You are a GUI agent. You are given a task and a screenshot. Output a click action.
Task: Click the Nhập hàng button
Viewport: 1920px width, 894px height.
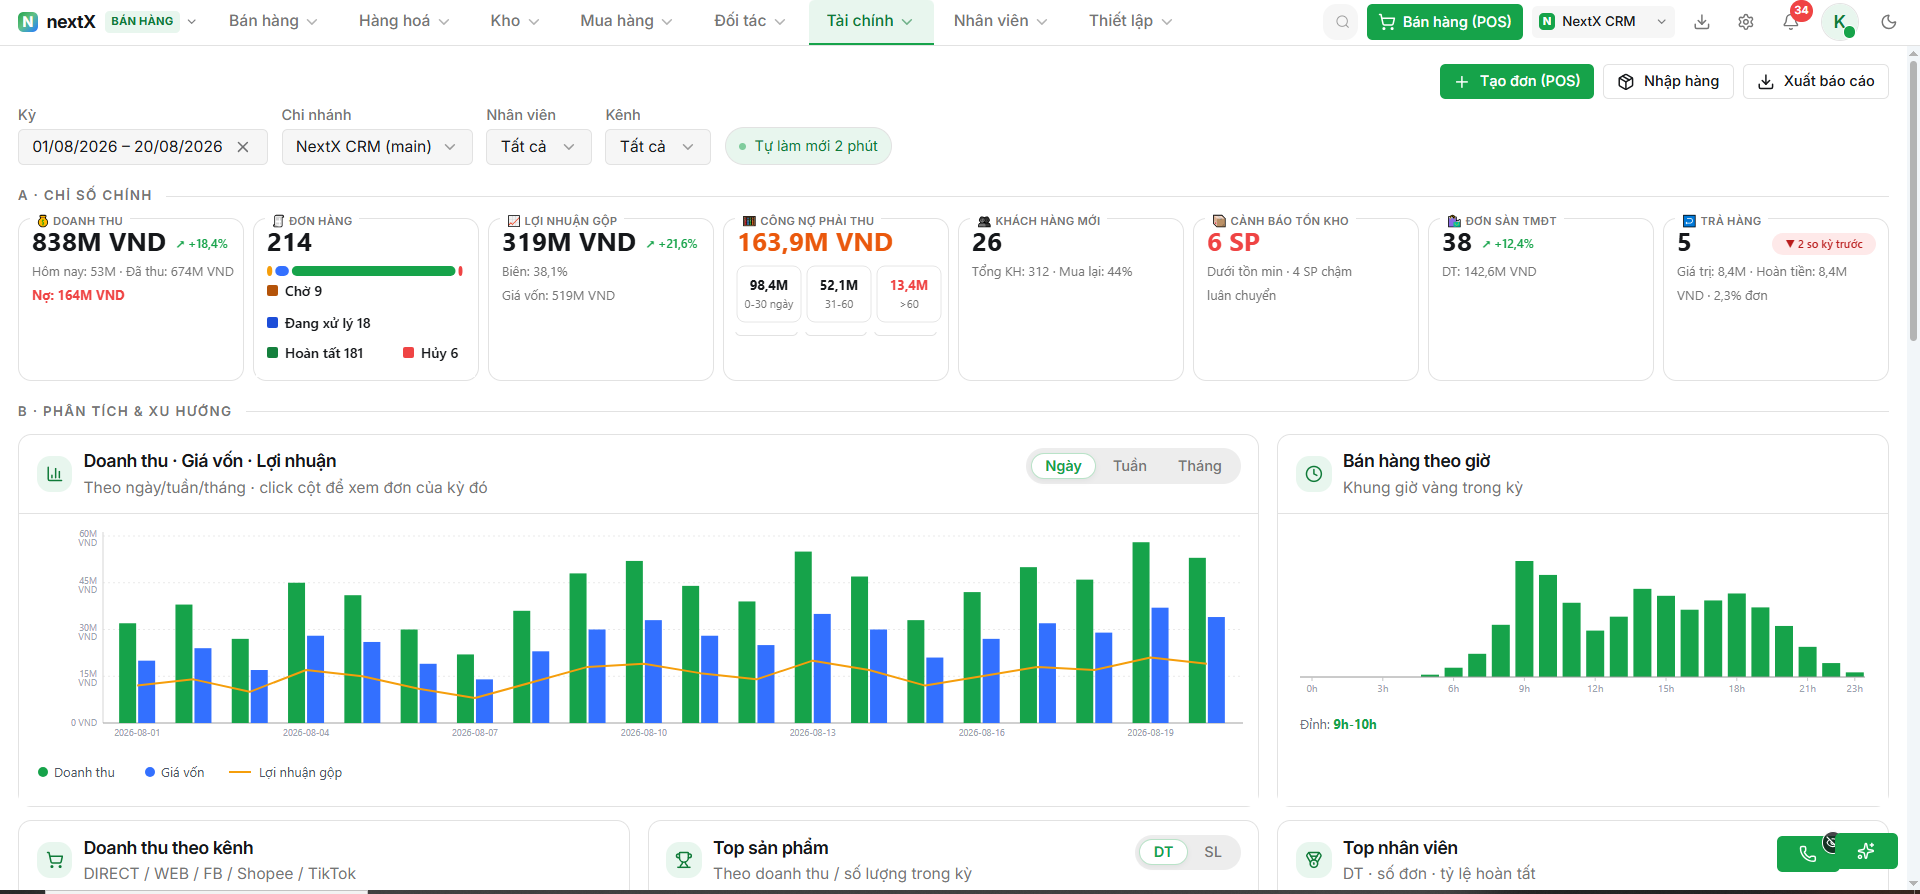(x=1668, y=82)
